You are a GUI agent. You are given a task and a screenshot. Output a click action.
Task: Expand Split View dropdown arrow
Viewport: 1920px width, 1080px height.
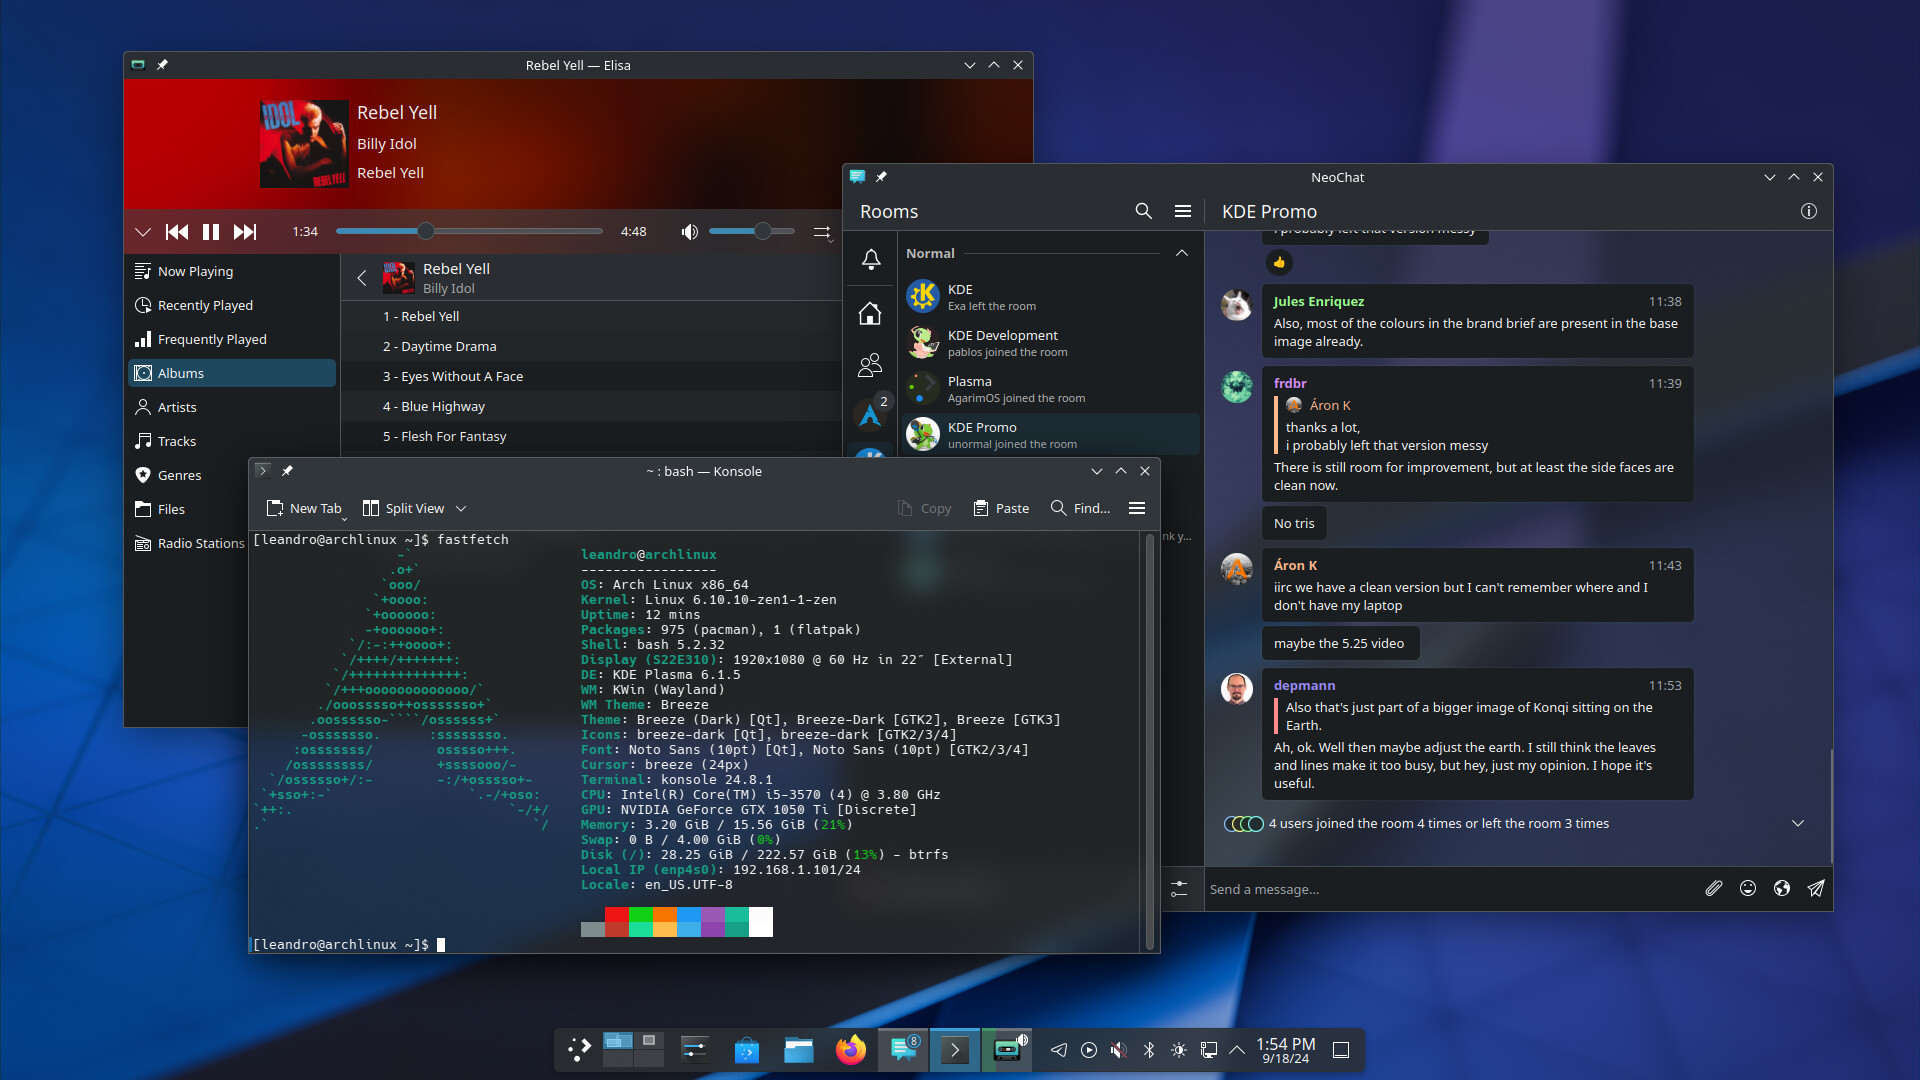click(x=461, y=508)
